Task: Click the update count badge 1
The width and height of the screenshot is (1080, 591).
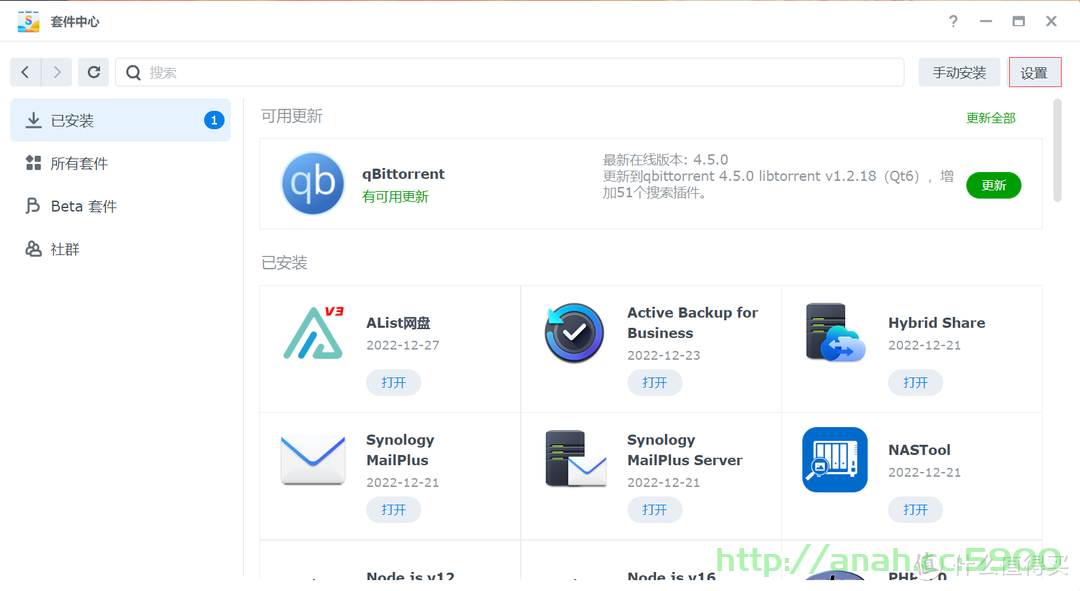Action: click(214, 121)
